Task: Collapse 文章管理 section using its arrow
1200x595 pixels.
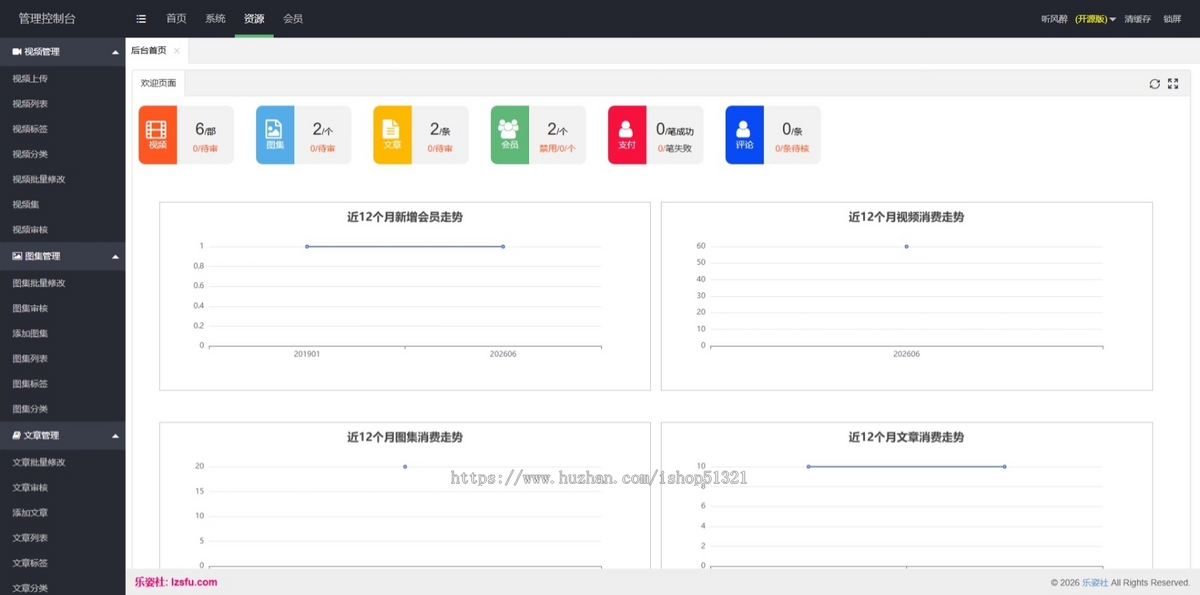Action: tap(115, 436)
